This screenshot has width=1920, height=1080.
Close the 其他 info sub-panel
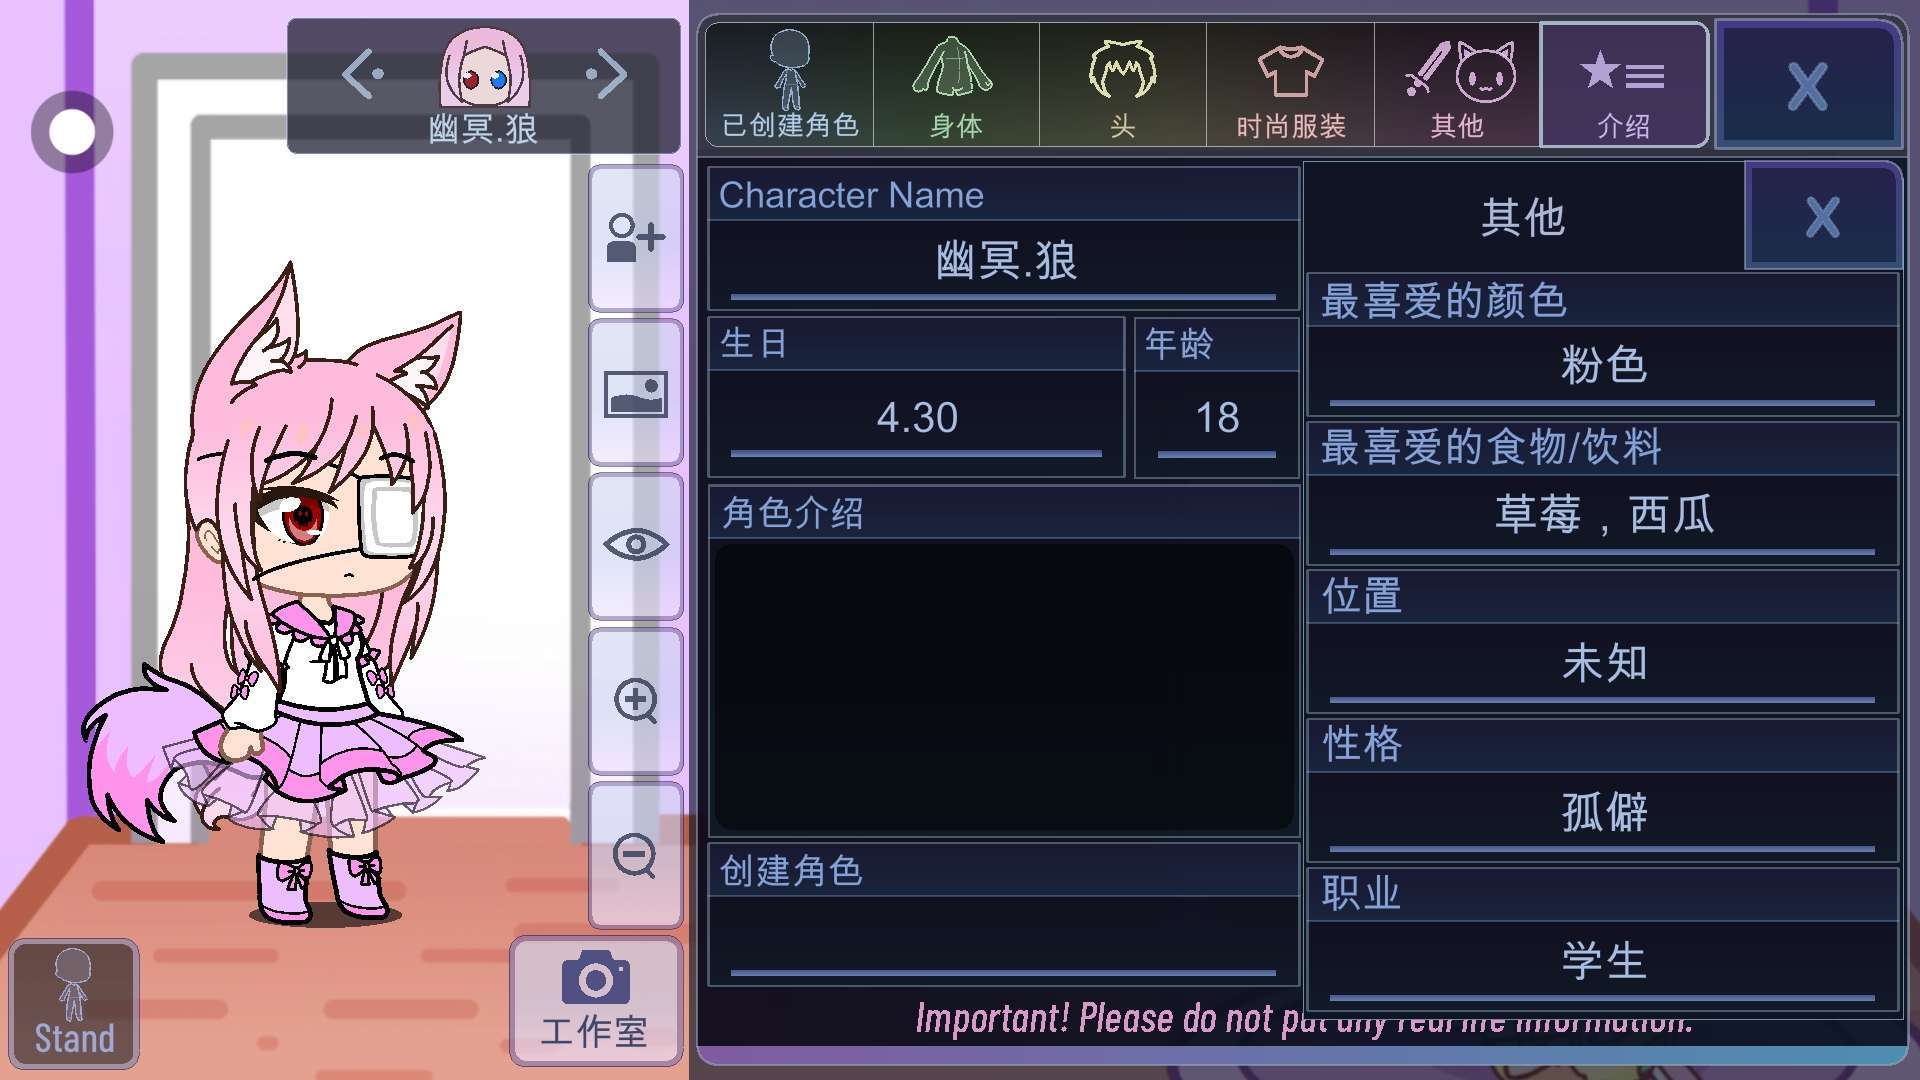coord(1822,216)
